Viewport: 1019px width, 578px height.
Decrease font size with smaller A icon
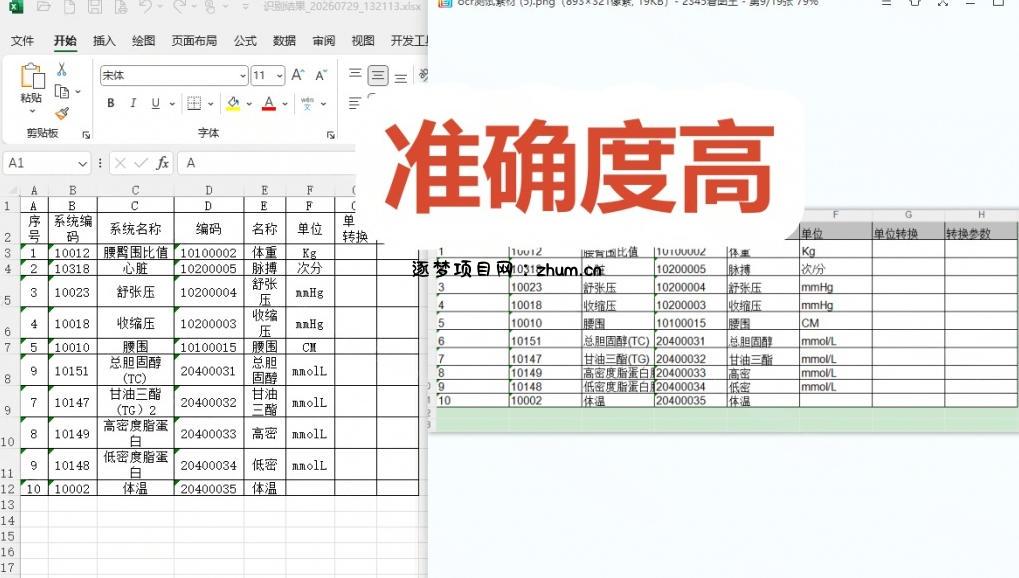(x=321, y=75)
